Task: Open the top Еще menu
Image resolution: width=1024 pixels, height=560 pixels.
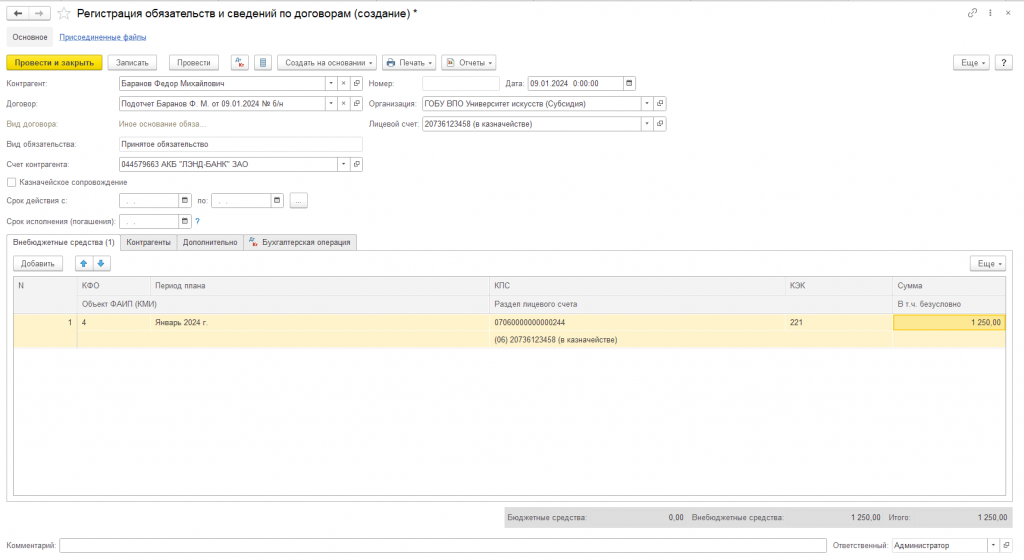Action: (972, 63)
